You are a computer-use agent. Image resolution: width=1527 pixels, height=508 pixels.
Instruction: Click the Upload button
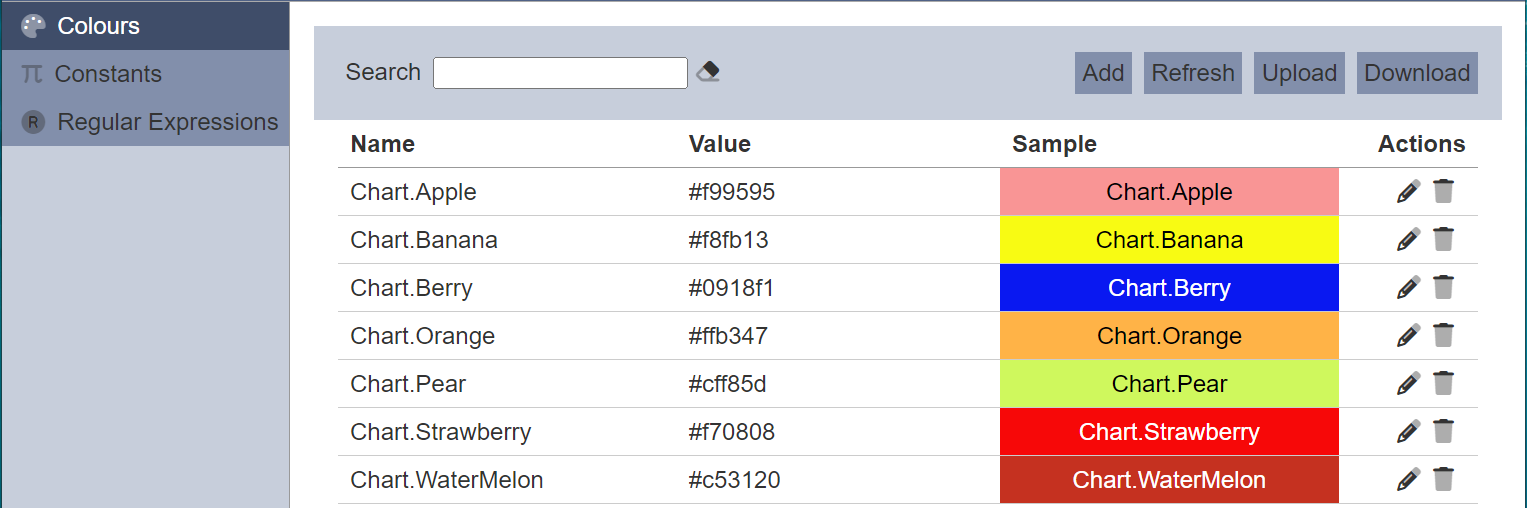tap(1299, 73)
